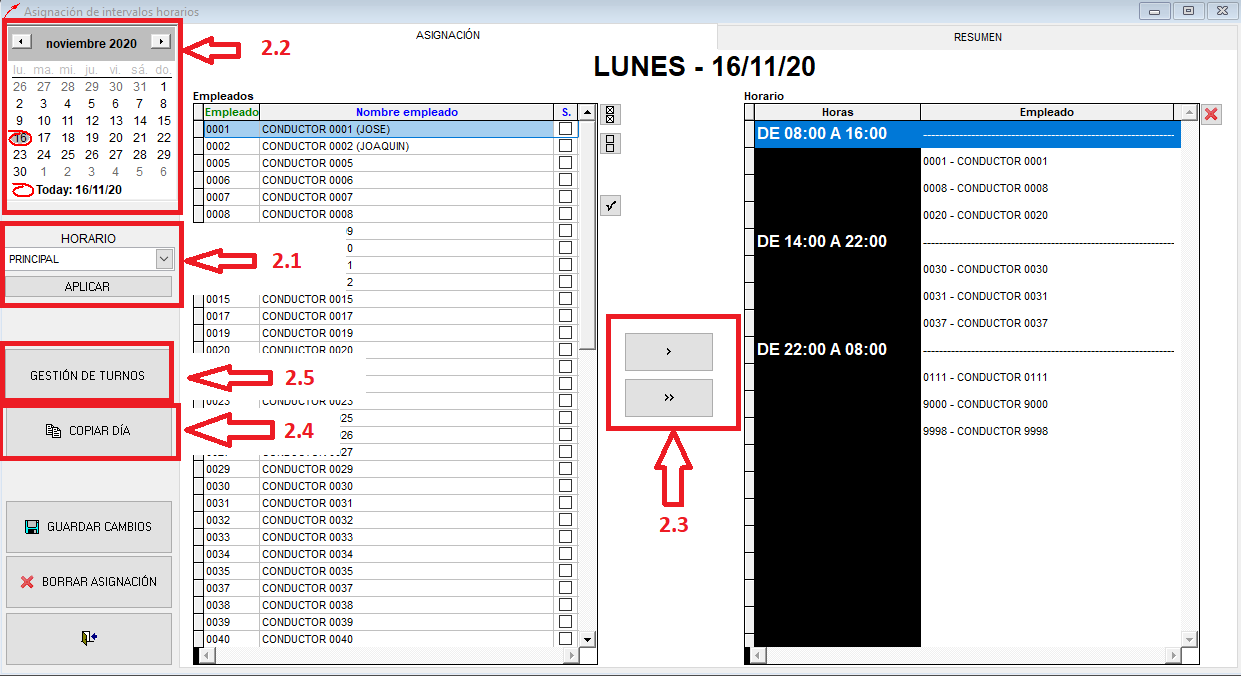Check the box for CONDUCTOR 0001 (JOSE)

(x=566, y=129)
